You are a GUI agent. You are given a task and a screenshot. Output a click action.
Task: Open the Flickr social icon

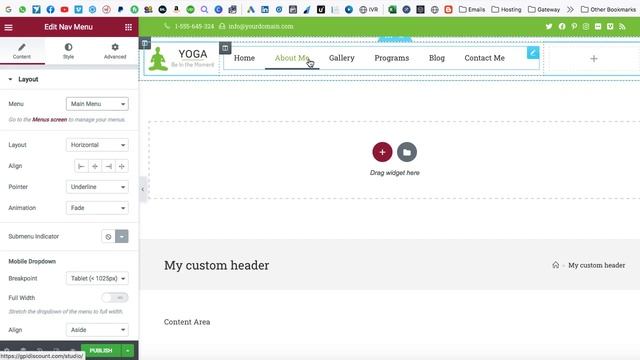[598, 27]
